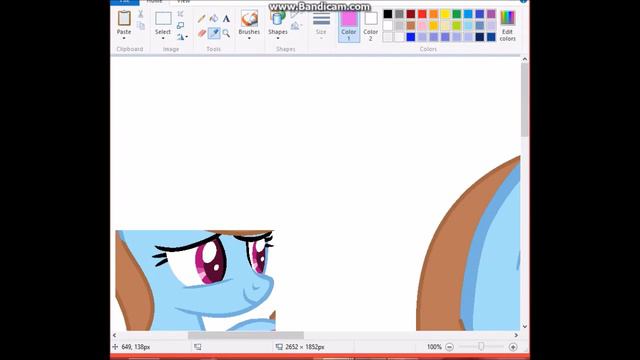This screenshot has height=360, width=640.
Task: Click the Brushes icon
Action: pos(249,19)
